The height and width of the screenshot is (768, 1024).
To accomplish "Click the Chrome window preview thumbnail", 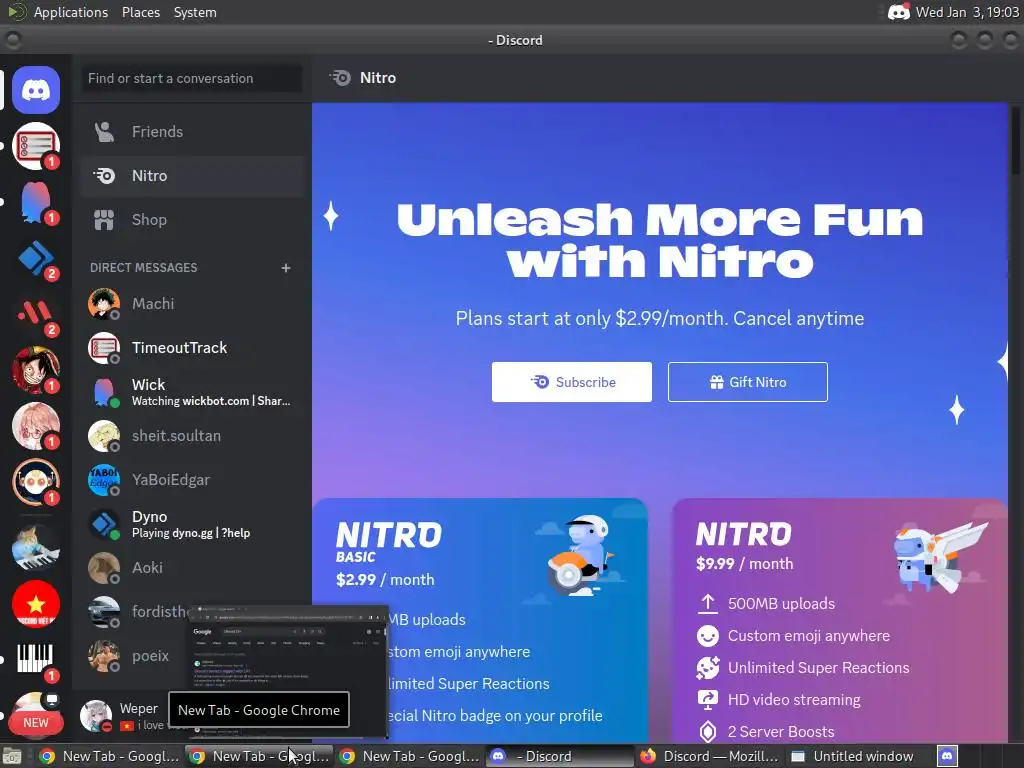I will point(287,671).
